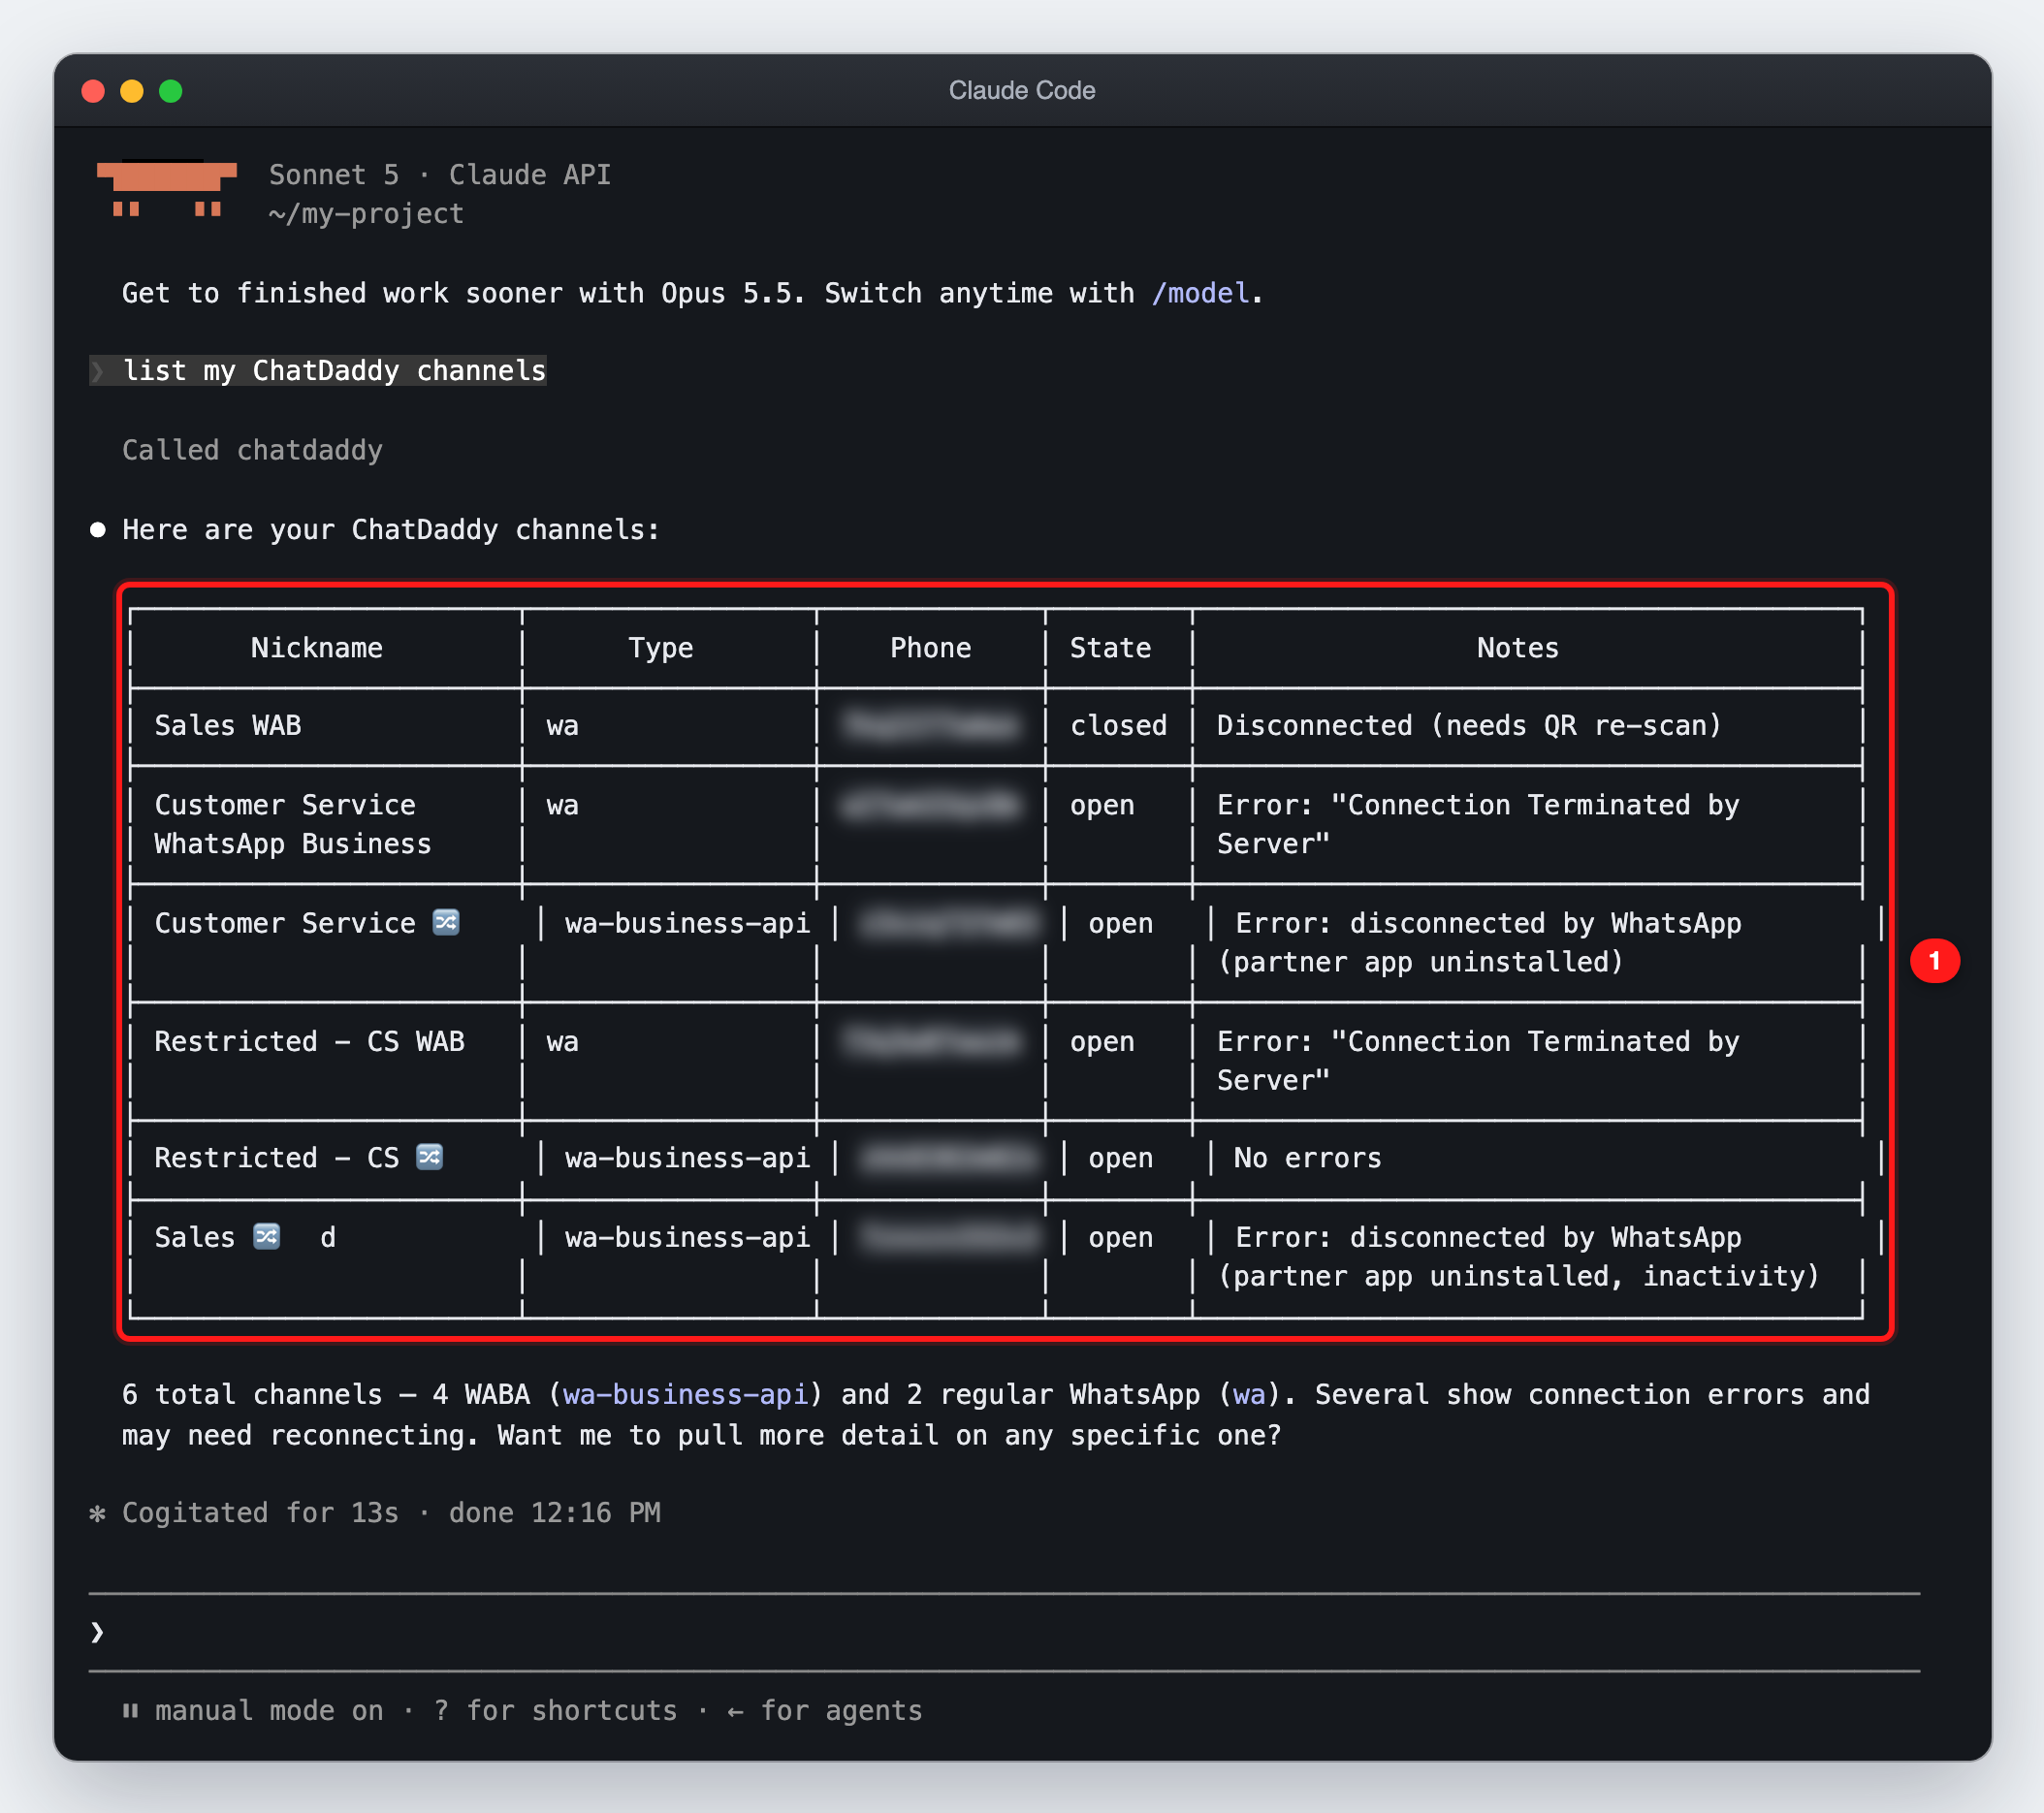Click open state in Customer Service WhatsApp Business row
Screen dimensions: 2044x1813
click(x=1102, y=805)
